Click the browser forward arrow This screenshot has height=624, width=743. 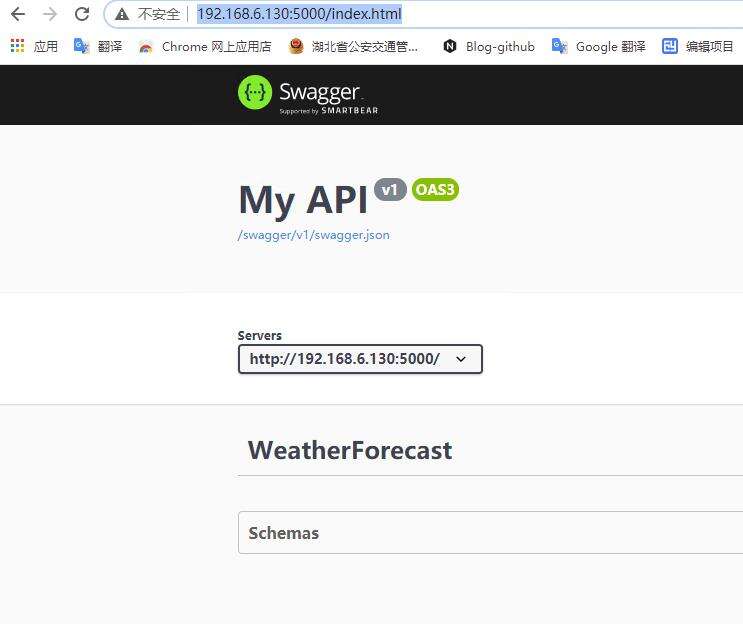tap(50, 14)
